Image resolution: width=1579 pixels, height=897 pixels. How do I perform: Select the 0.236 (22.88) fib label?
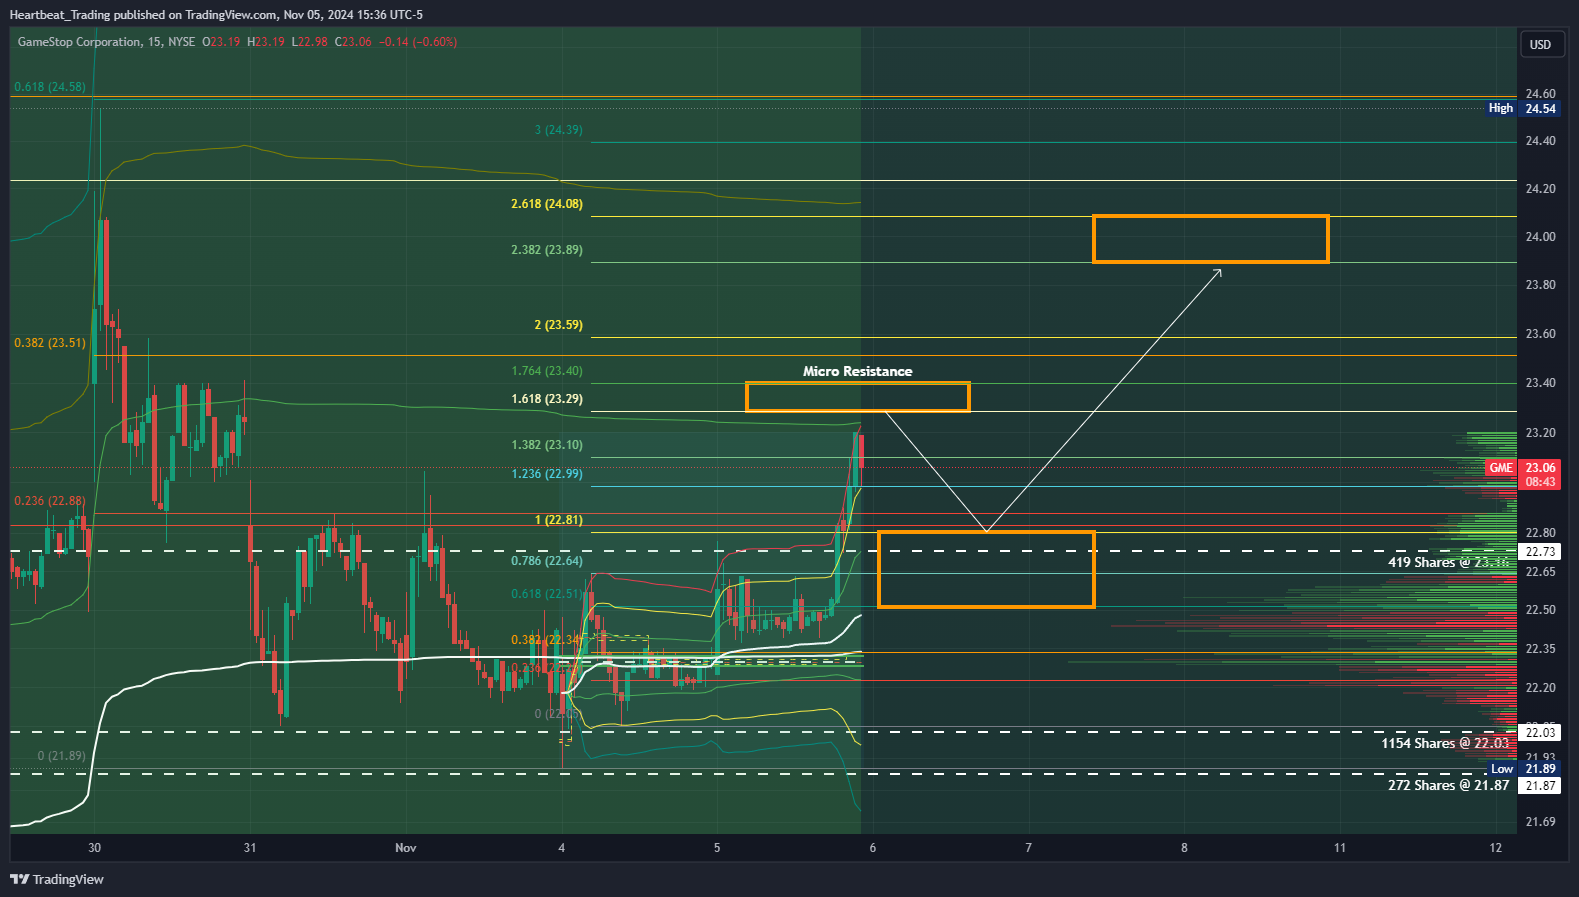50,501
